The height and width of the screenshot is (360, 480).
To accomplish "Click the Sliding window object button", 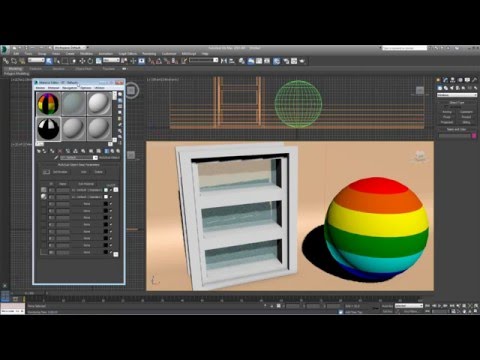I will (x=466, y=122).
